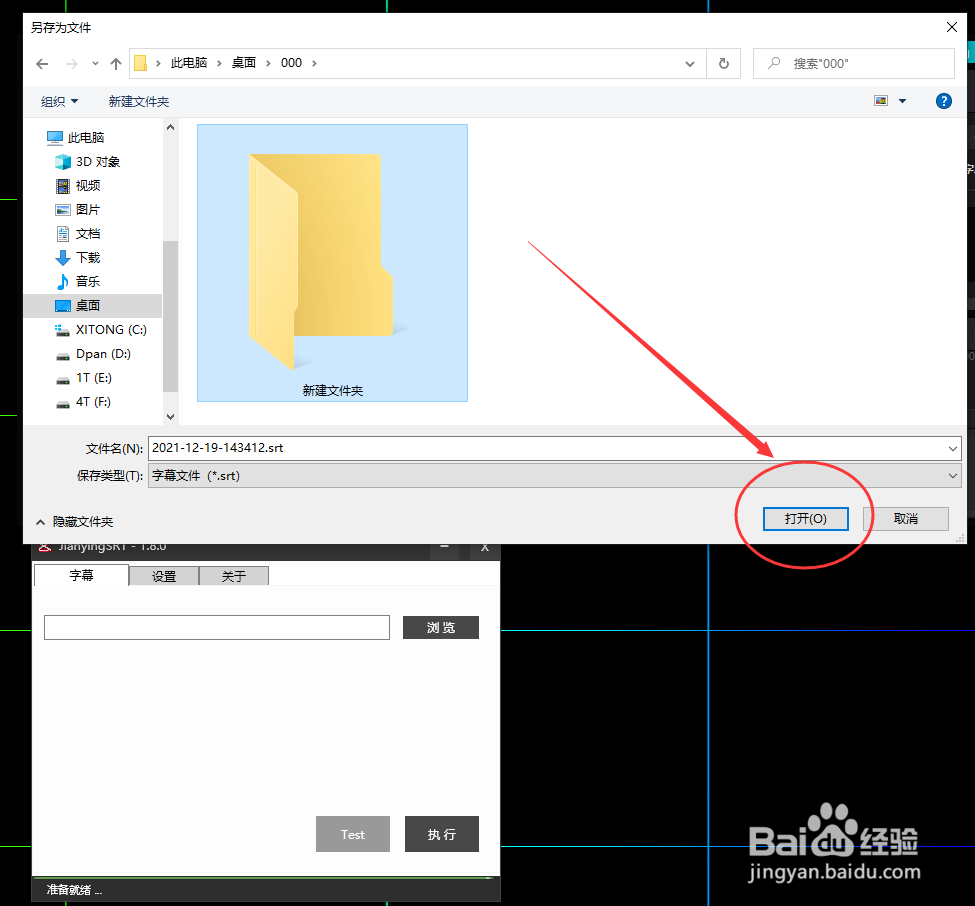975x906 pixels.
Task: Click the folder icon in address bar
Action: click(x=141, y=63)
